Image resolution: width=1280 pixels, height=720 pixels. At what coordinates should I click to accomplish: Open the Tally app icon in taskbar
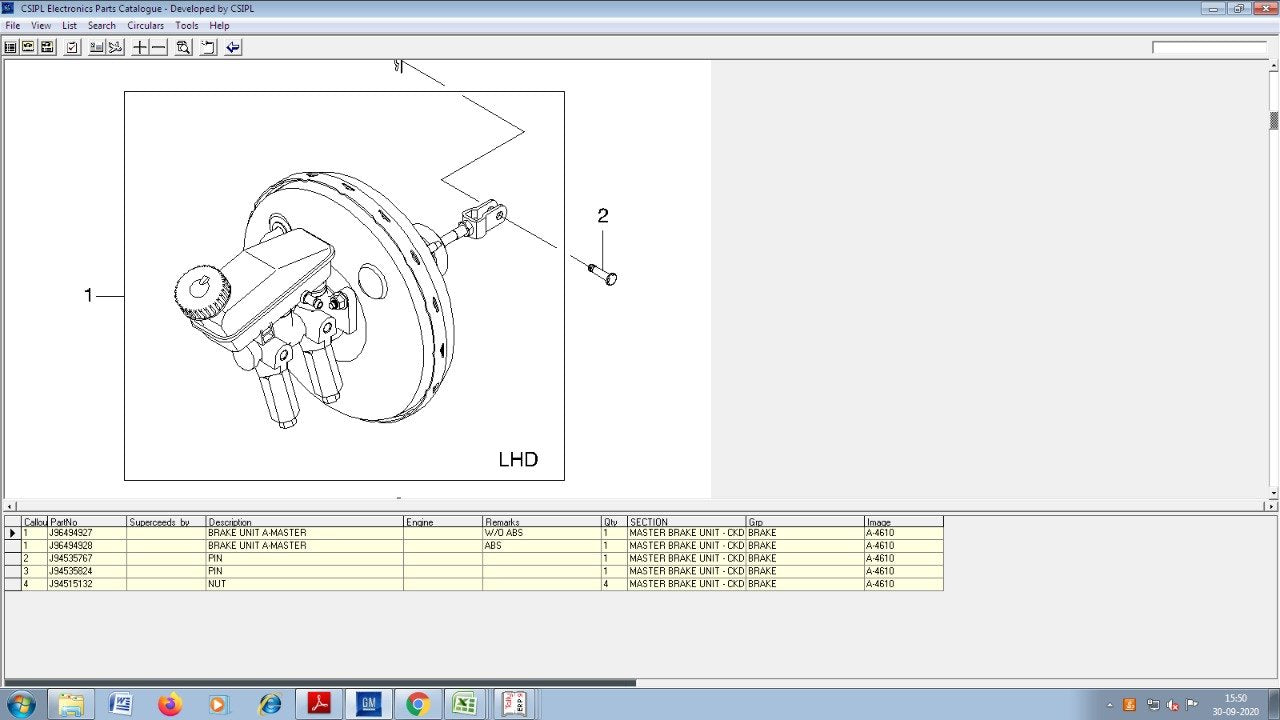pyautogui.click(x=514, y=704)
